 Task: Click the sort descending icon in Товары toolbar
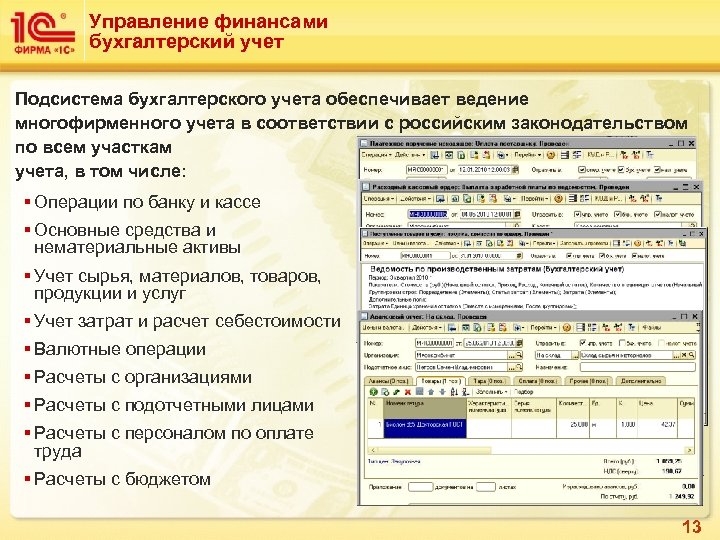[x=465, y=392]
